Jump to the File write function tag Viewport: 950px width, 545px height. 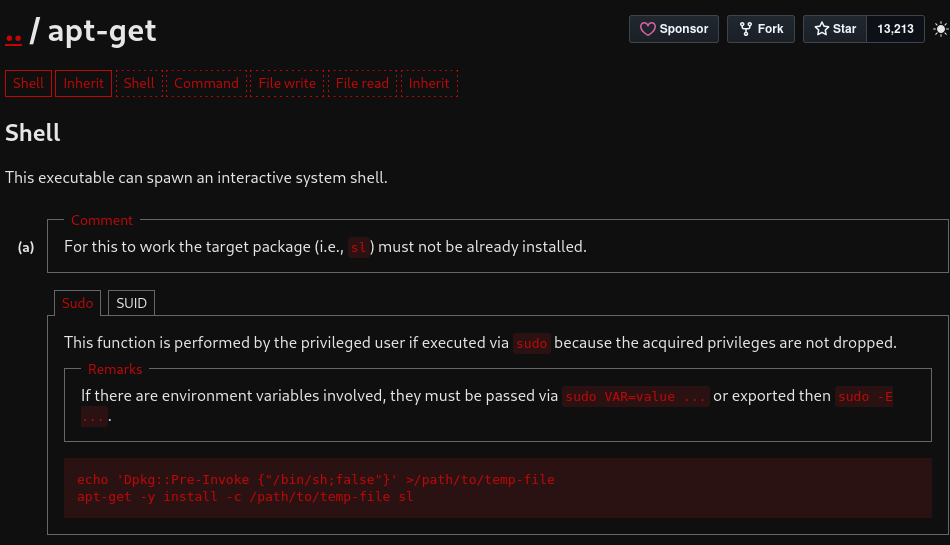[287, 84]
